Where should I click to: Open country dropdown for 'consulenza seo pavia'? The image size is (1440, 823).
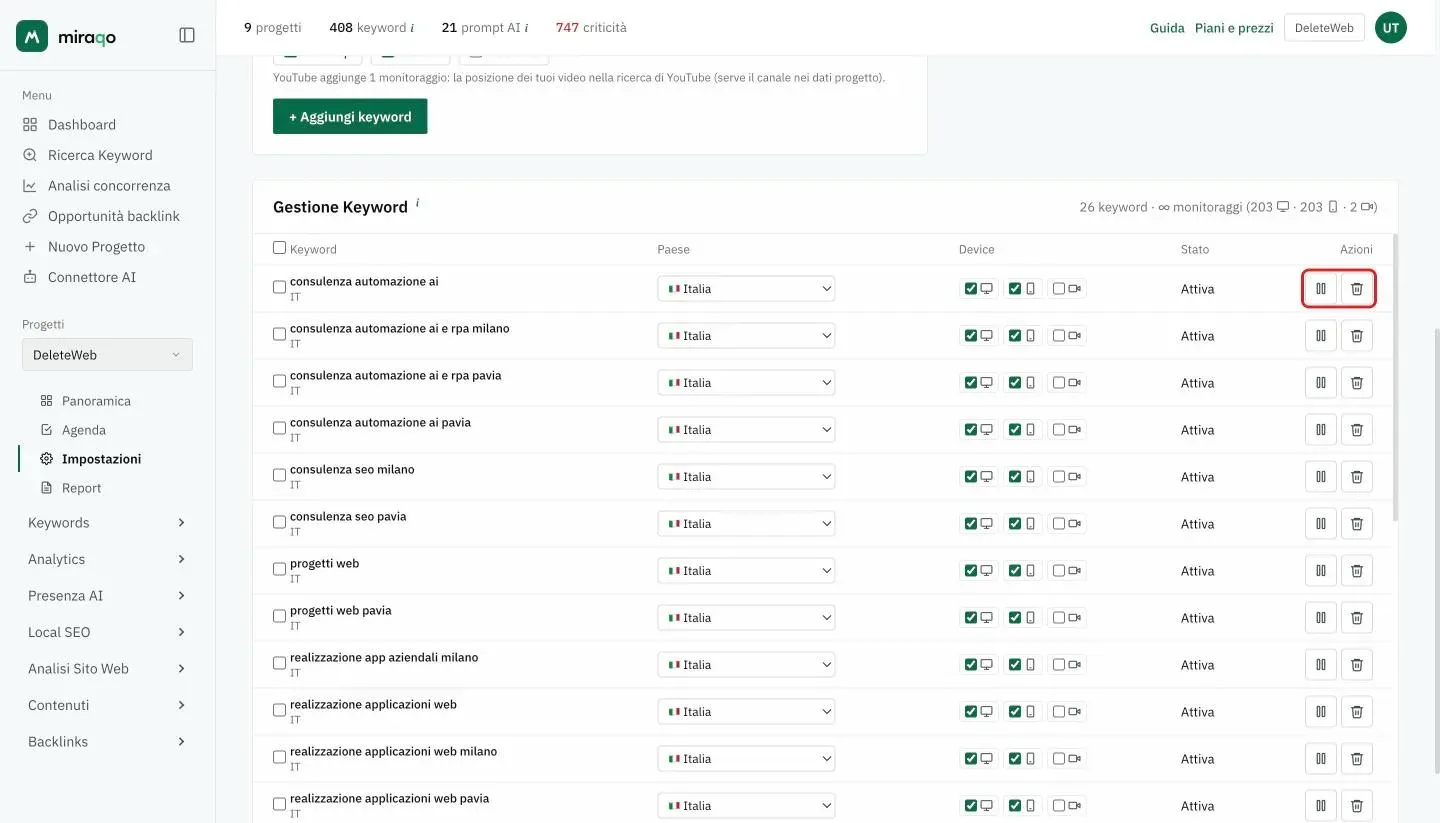(746, 524)
